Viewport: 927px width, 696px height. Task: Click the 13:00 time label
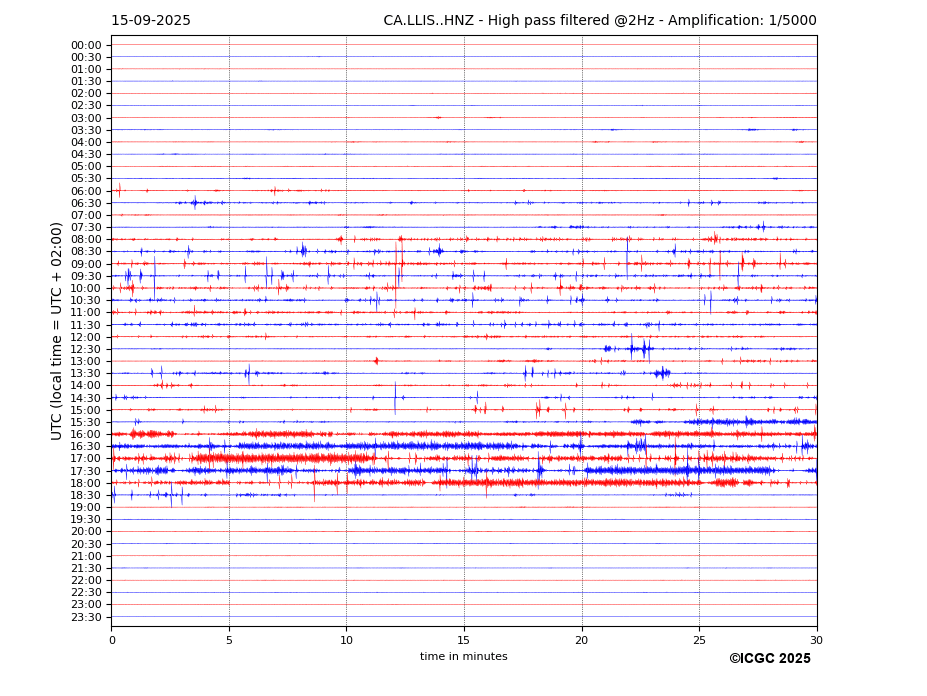pyautogui.click(x=86, y=361)
